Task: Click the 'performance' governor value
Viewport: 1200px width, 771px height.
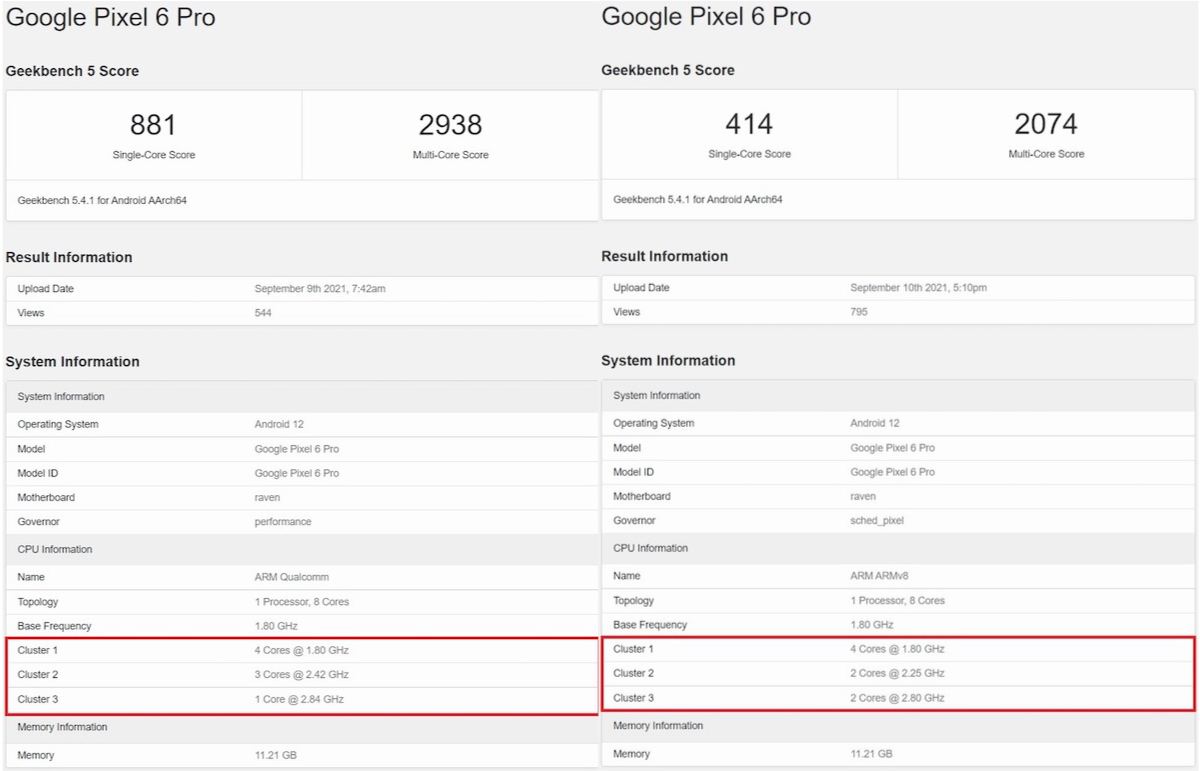Action: pos(283,522)
